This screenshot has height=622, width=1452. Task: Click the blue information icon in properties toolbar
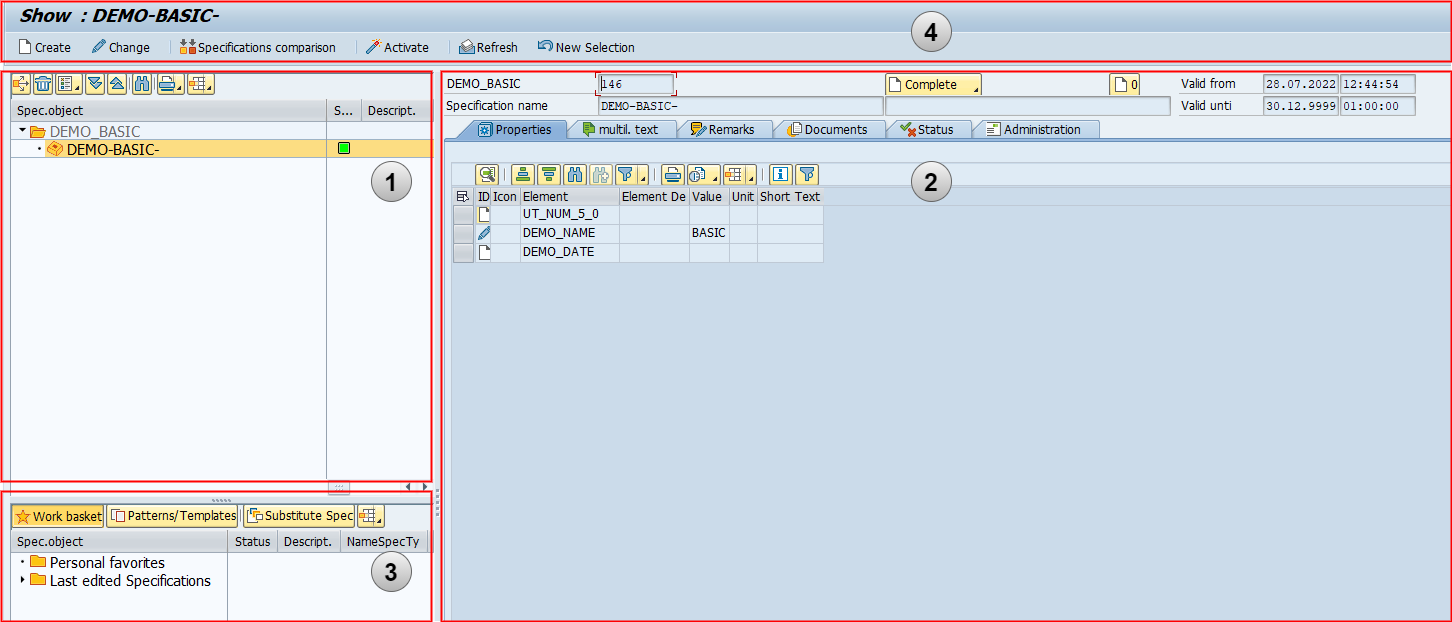(780, 174)
